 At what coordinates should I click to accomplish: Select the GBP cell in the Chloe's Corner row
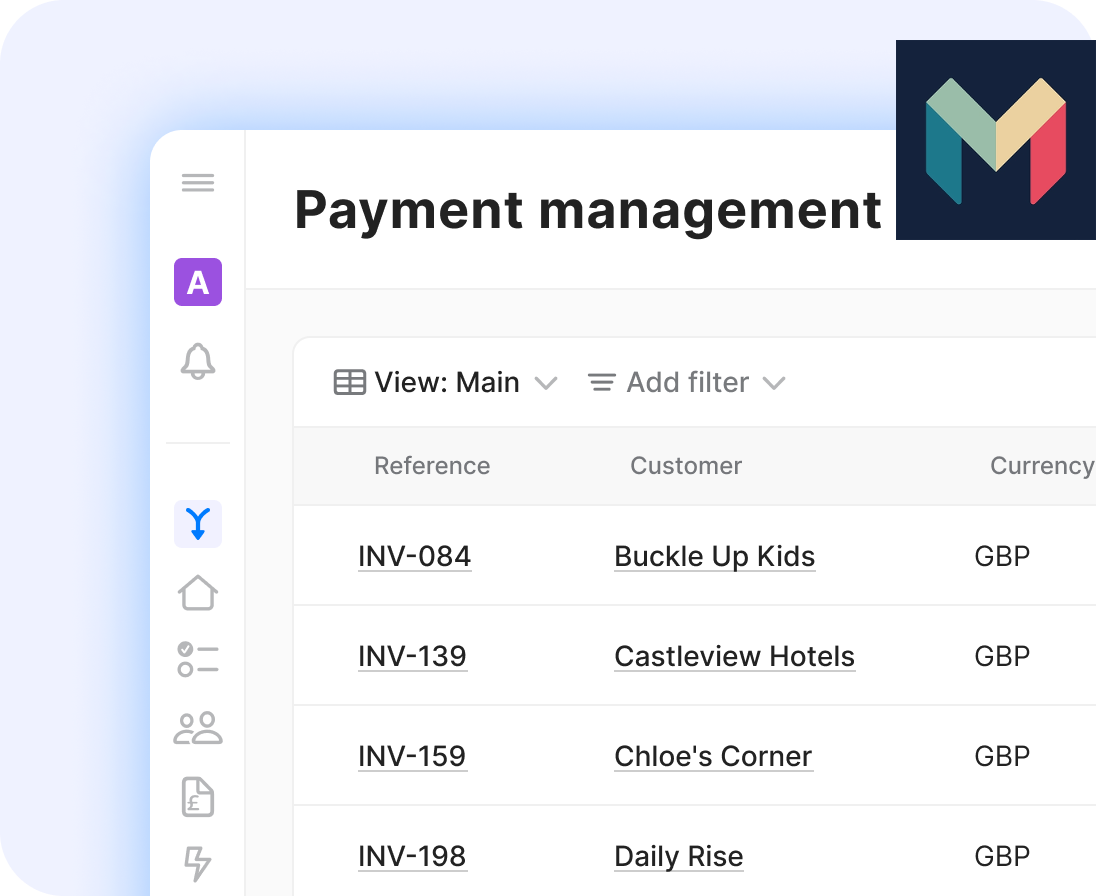coord(1002,756)
